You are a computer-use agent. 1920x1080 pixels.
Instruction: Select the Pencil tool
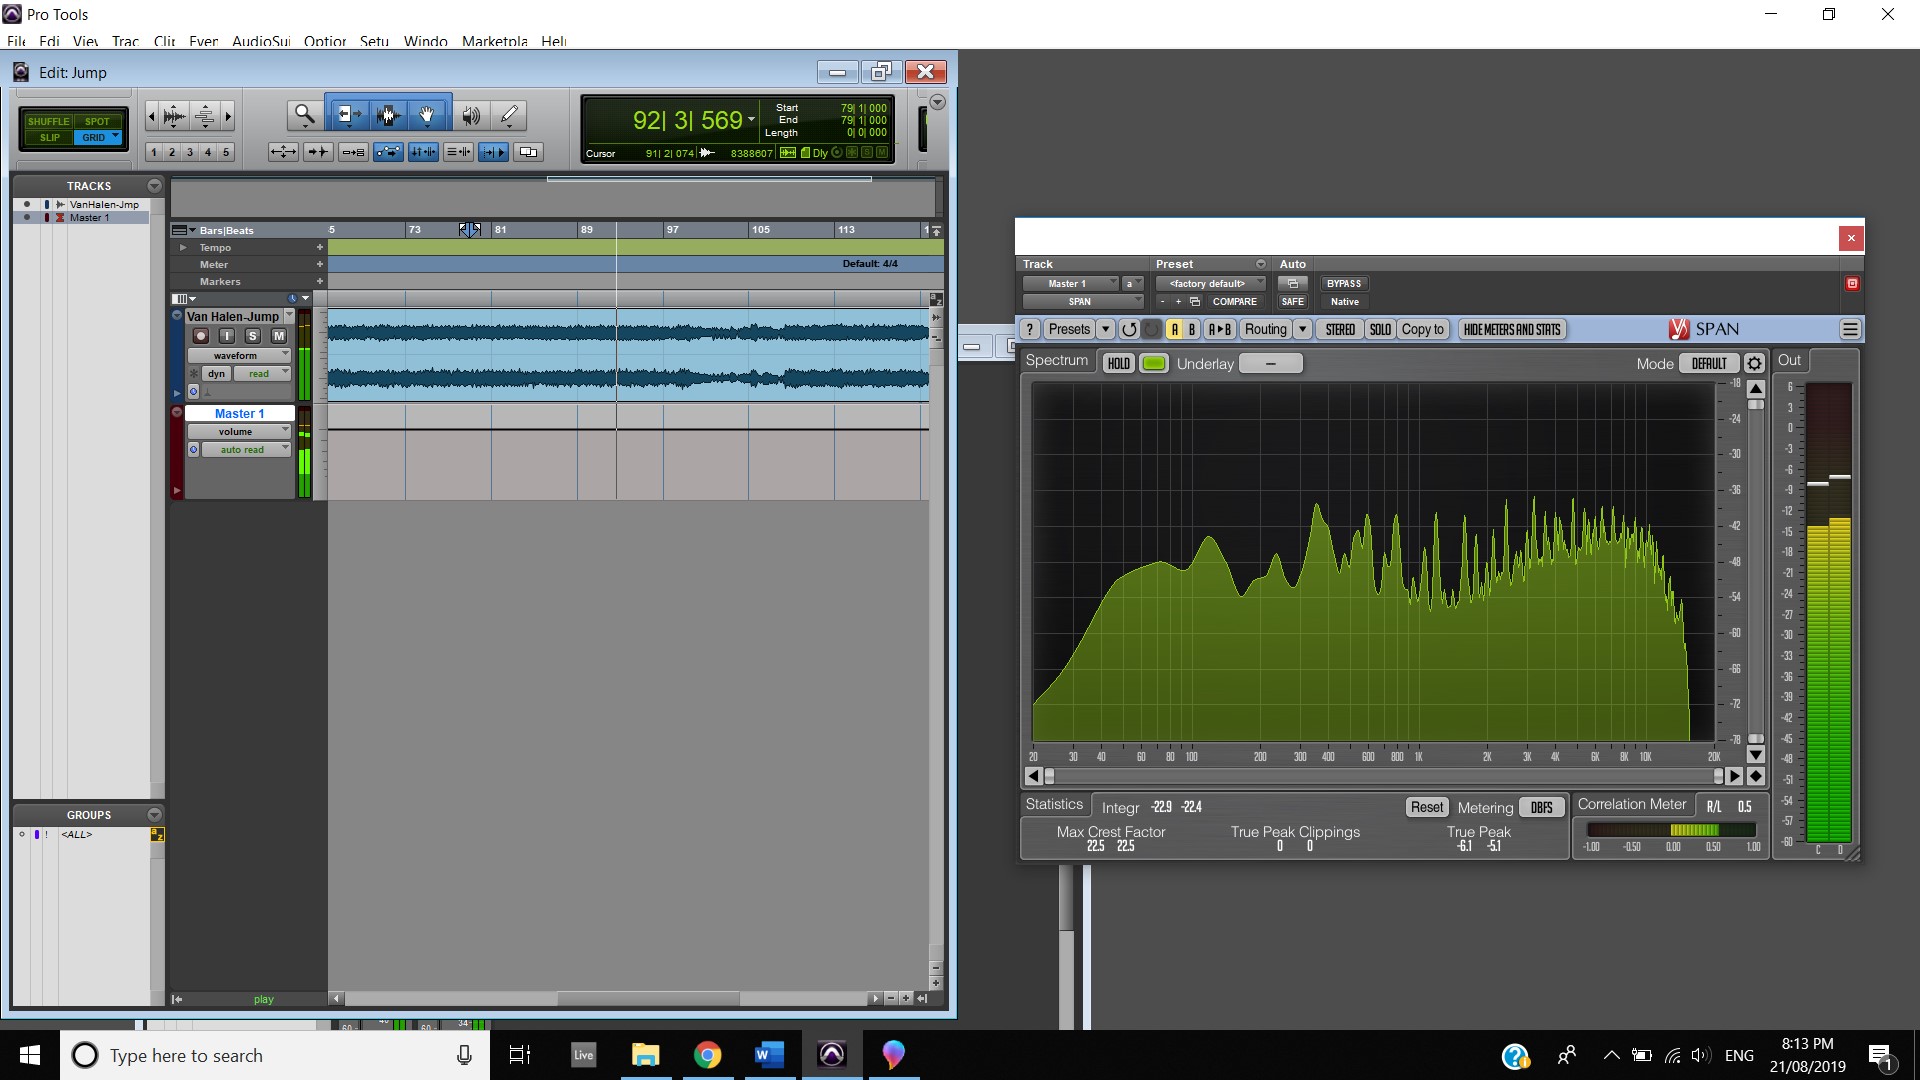[509, 116]
